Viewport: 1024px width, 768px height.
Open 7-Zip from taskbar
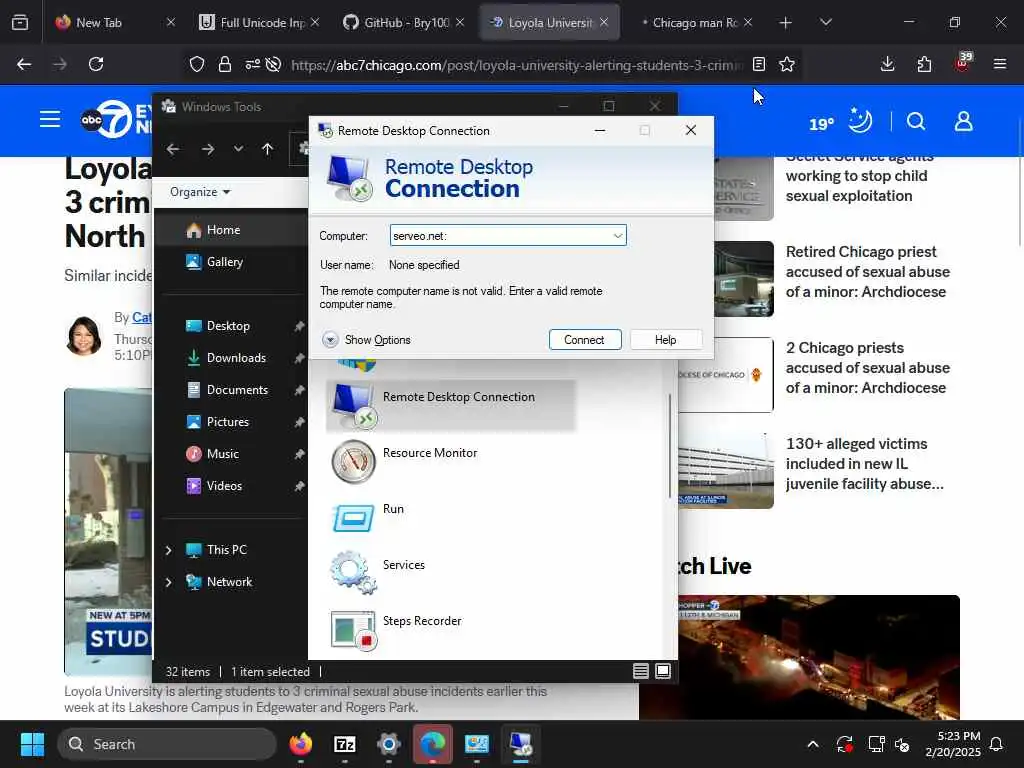pos(345,744)
